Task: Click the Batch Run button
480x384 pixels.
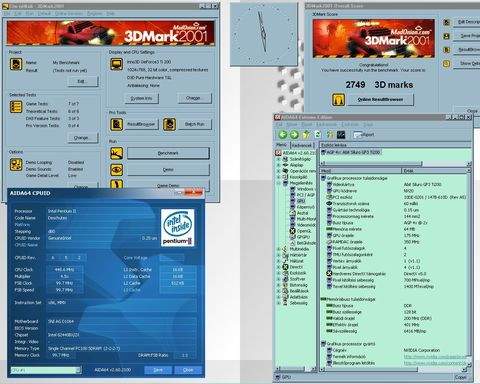Action: pos(194,124)
